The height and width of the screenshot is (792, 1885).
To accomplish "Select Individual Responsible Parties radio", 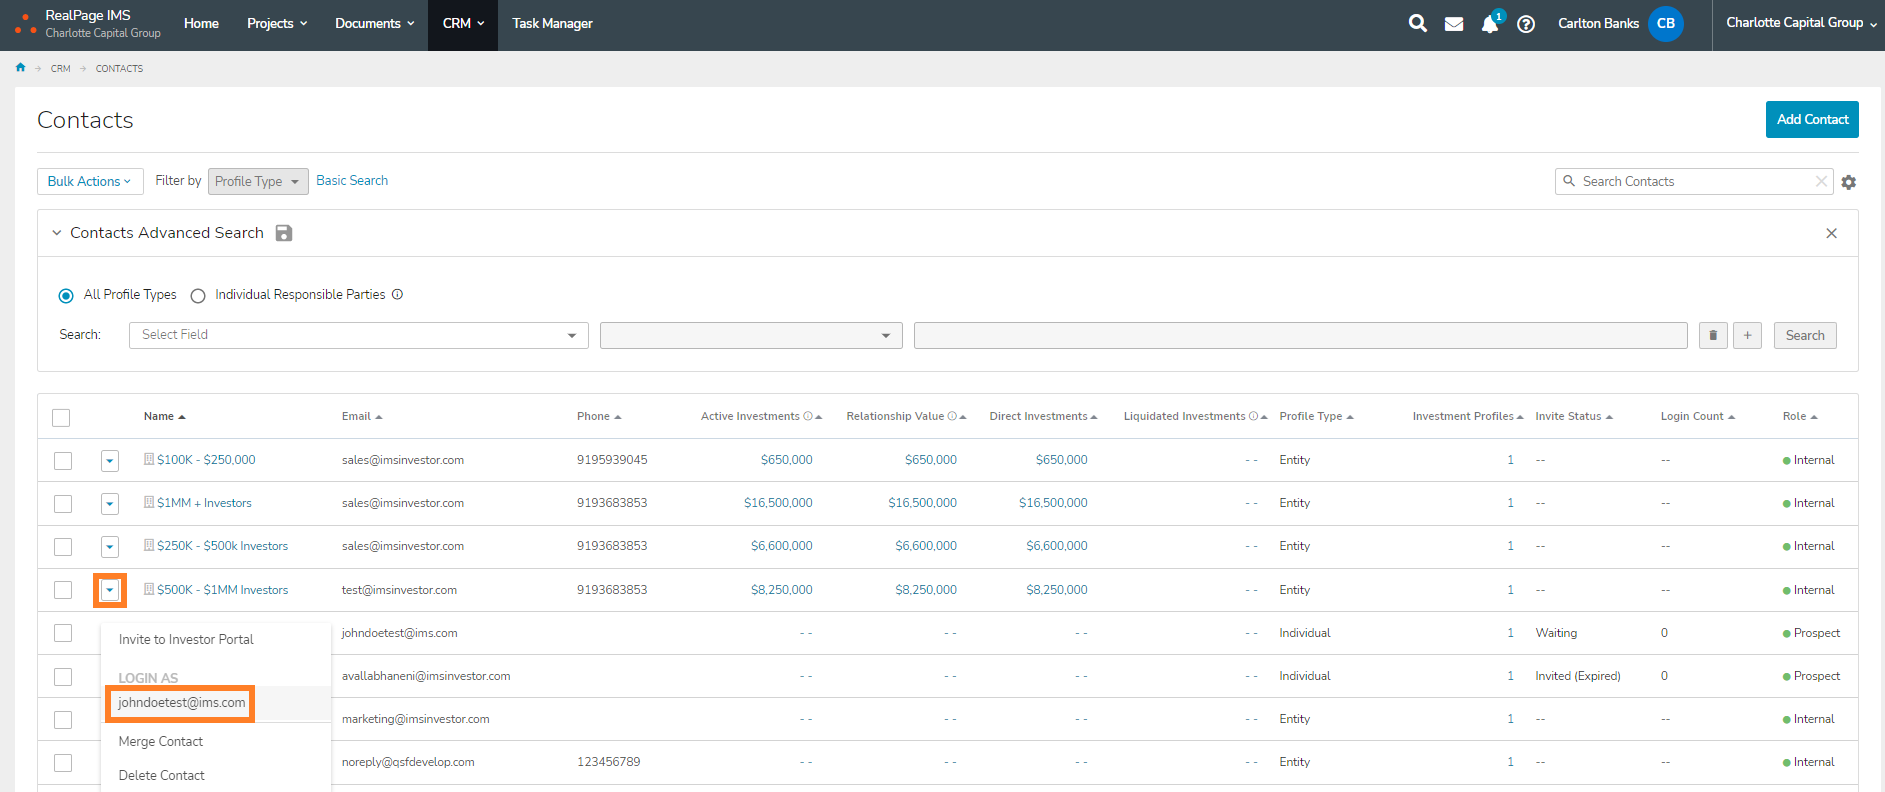I will pyautogui.click(x=198, y=296).
